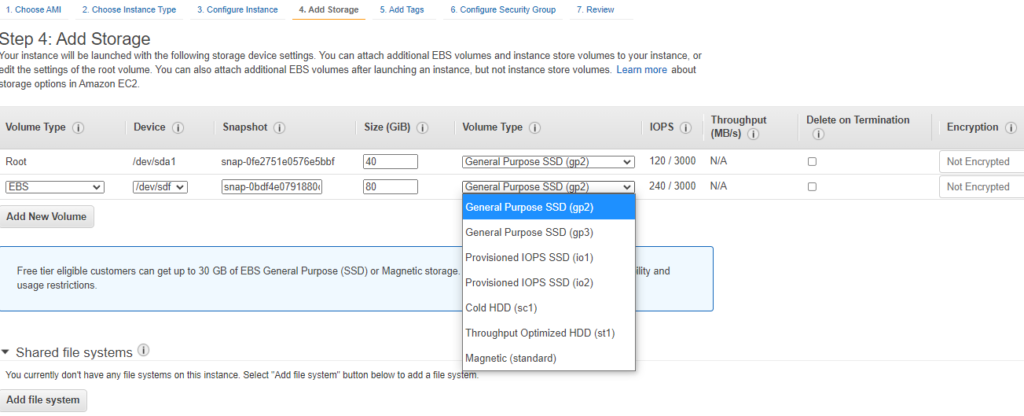The height and width of the screenshot is (416, 1024).
Task: Edit the Root volume size field
Action: tap(391, 161)
